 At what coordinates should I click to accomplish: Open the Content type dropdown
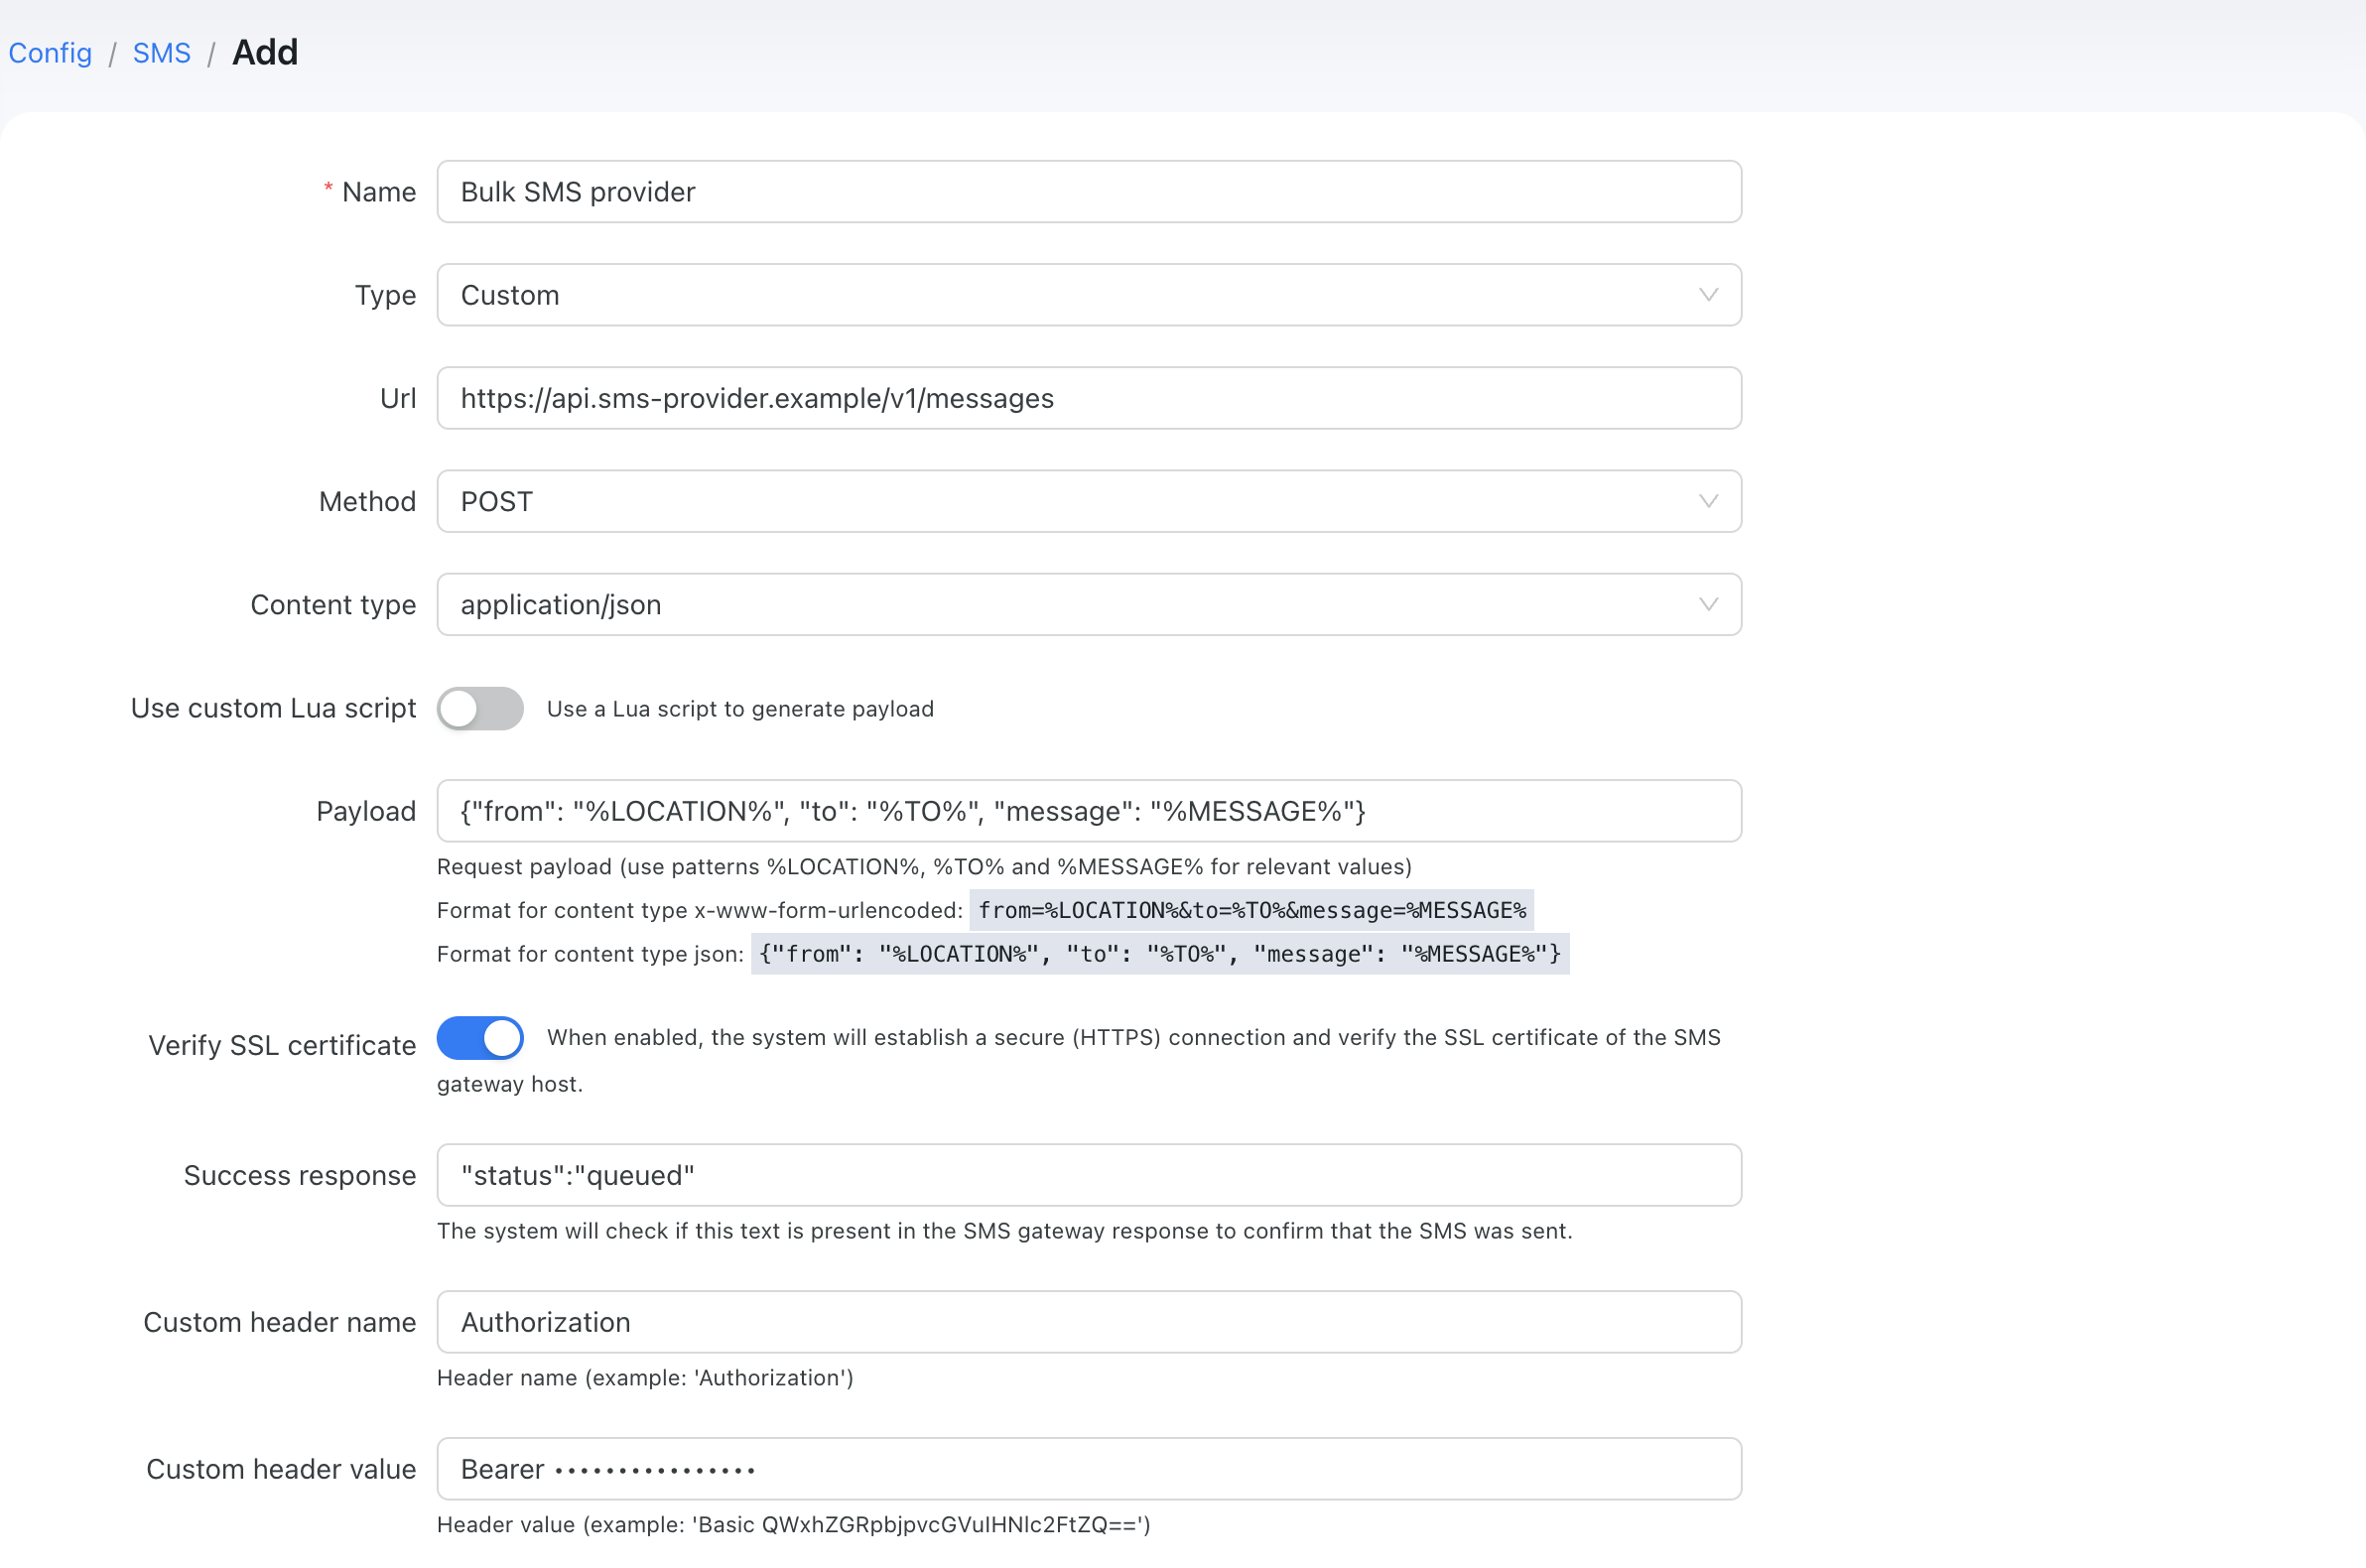[1089, 604]
